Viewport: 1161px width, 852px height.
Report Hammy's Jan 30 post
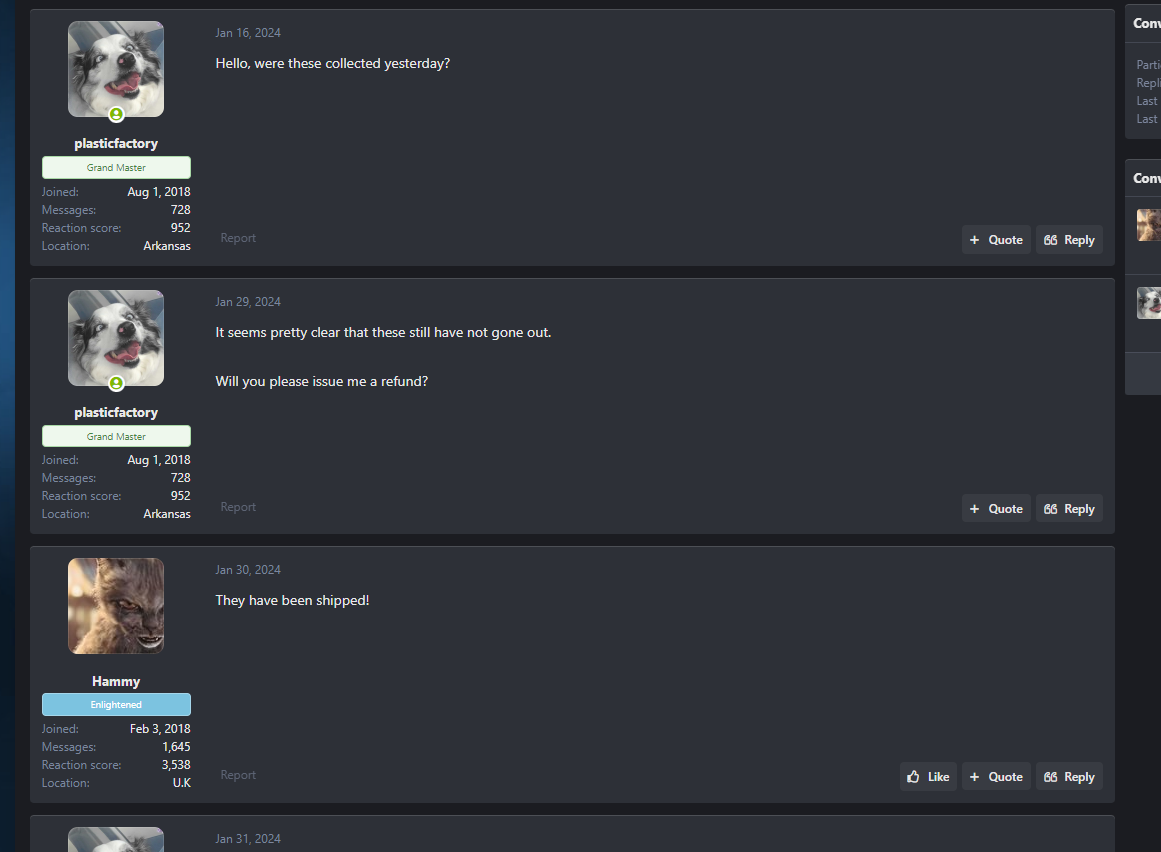click(238, 775)
